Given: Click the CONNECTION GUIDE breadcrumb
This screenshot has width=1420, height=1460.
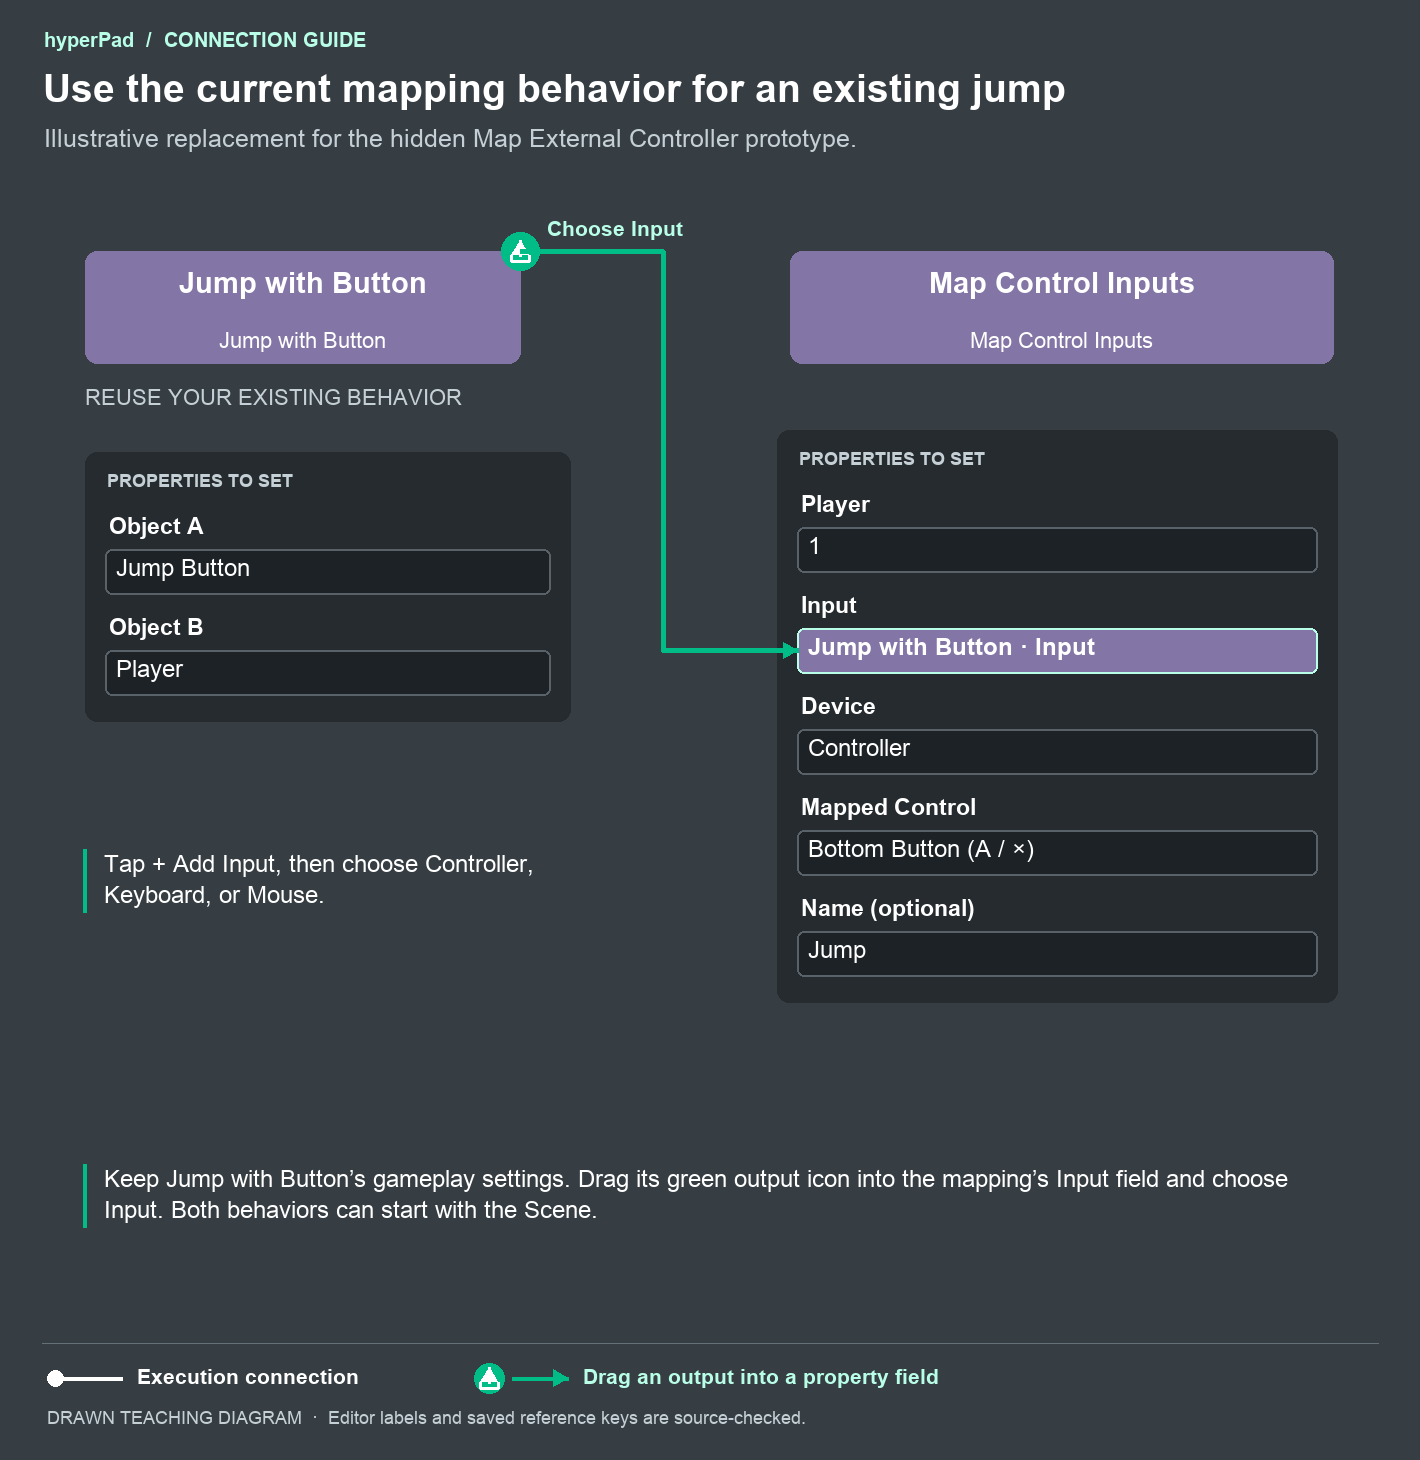Looking at the screenshot, I should 265,40.
